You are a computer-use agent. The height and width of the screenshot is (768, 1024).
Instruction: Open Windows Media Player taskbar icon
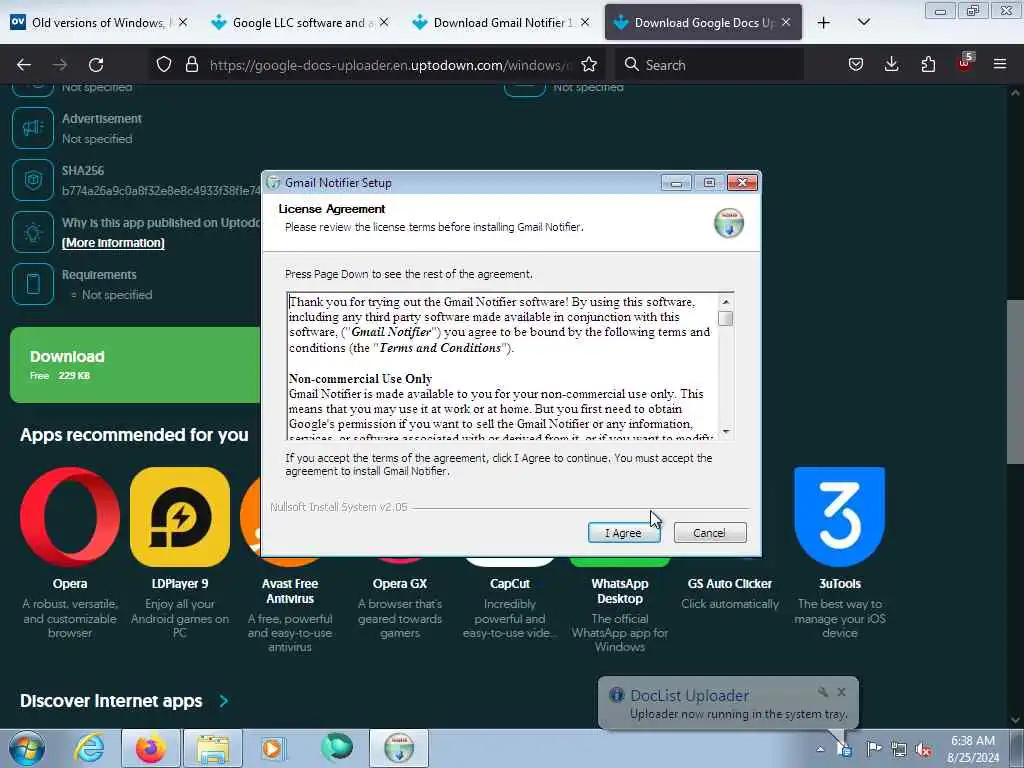click(273, 748)
